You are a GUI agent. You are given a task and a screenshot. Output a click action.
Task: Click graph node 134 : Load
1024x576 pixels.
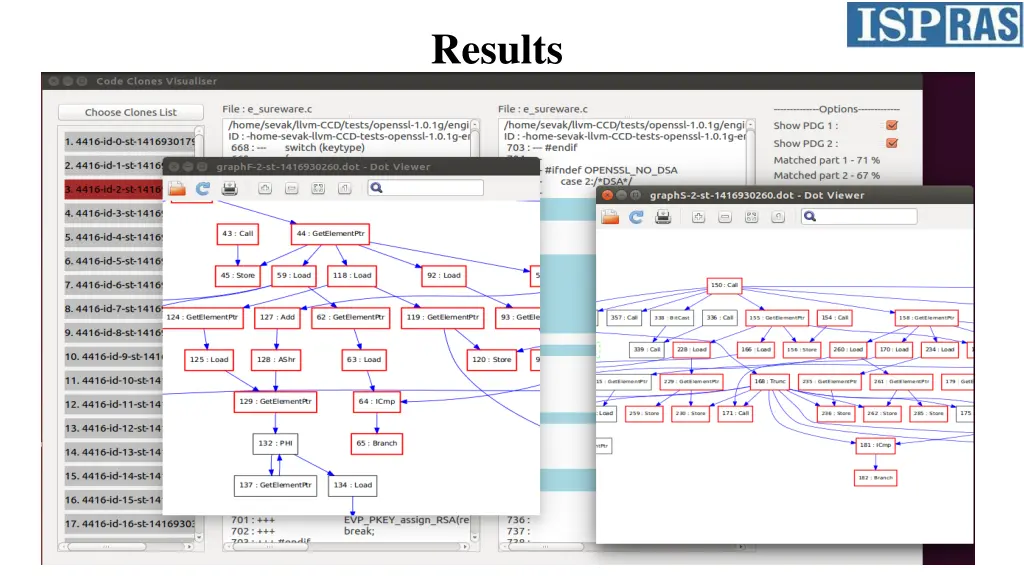point(353,485)
